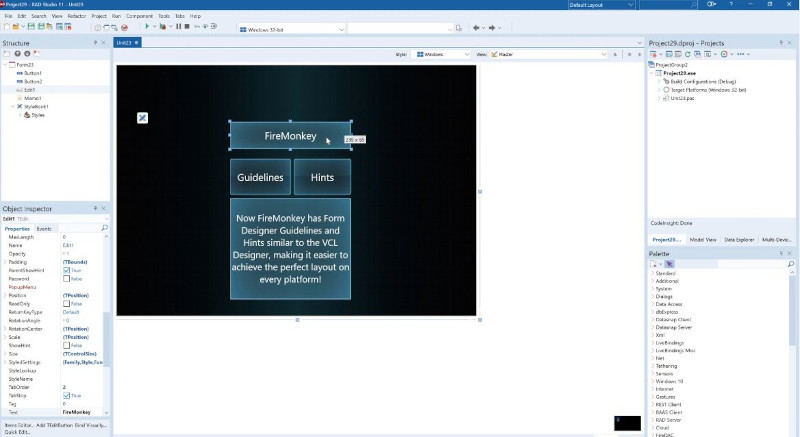This screenshot has width=800, height=437.
Task: Switch to the Events tab in Object Inspector
Action: click(x=44, y=229)
